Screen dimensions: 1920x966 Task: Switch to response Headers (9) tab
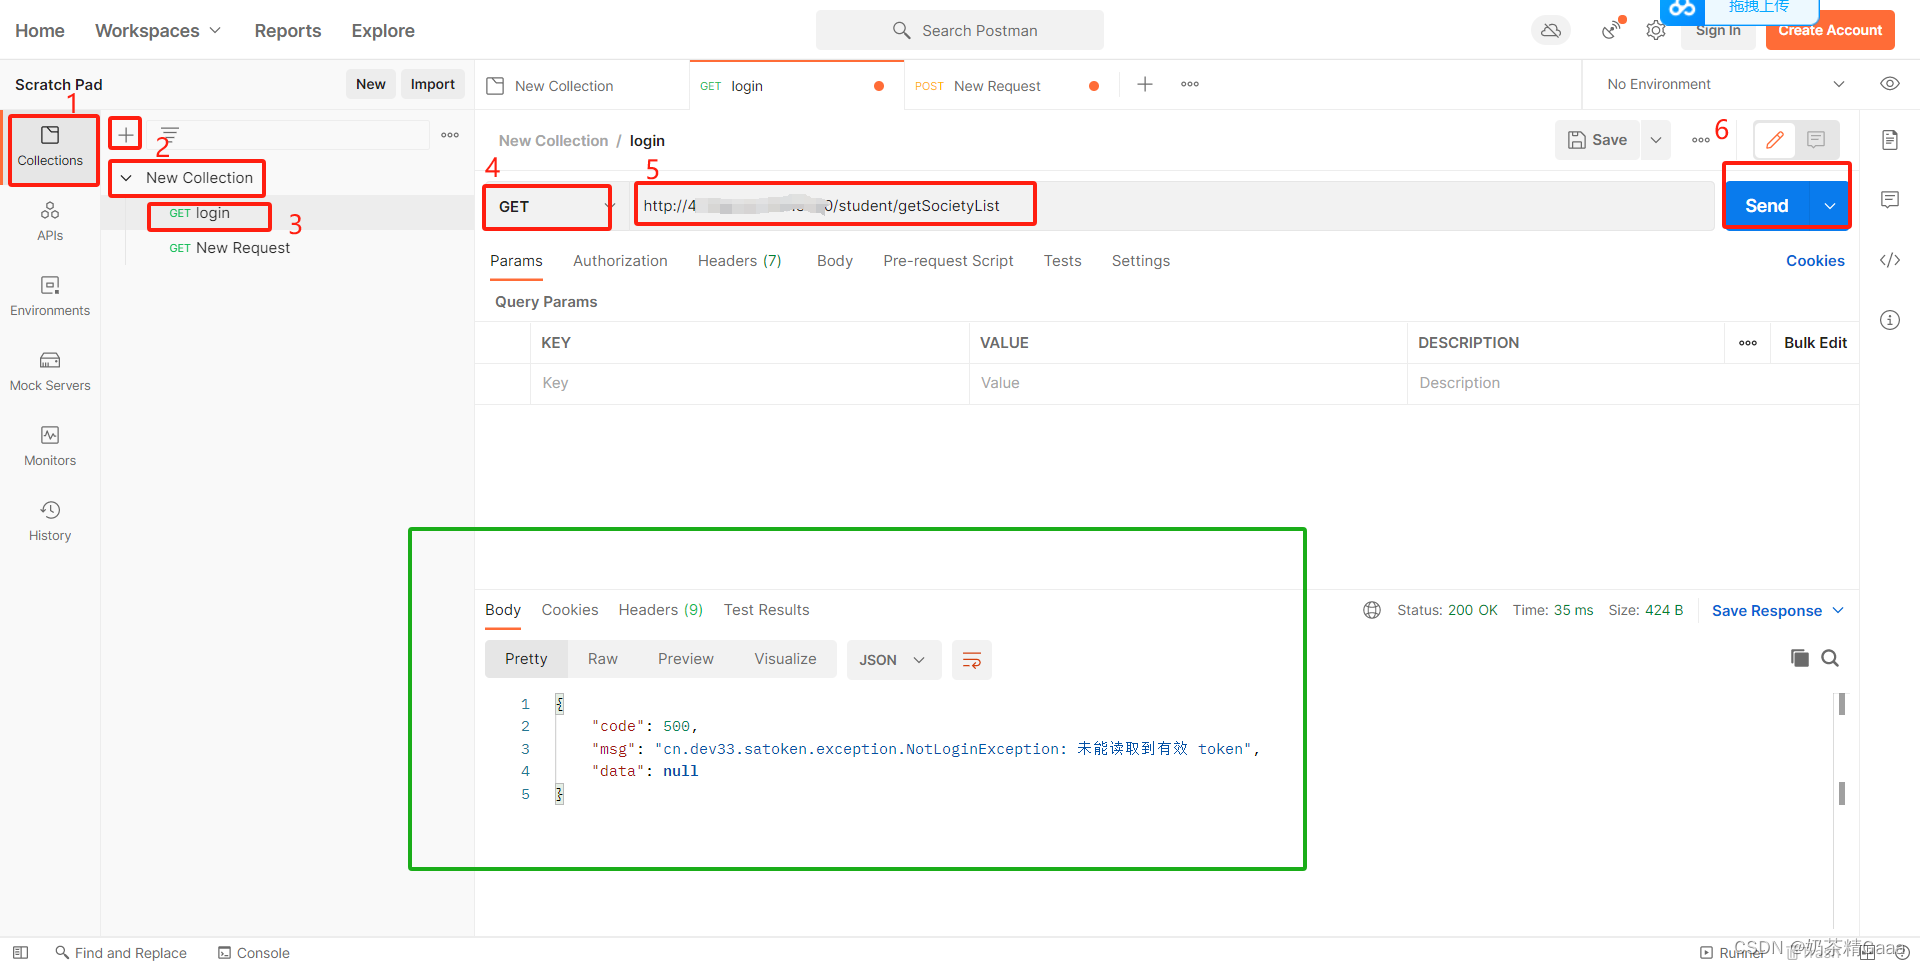tap(661, 610)
